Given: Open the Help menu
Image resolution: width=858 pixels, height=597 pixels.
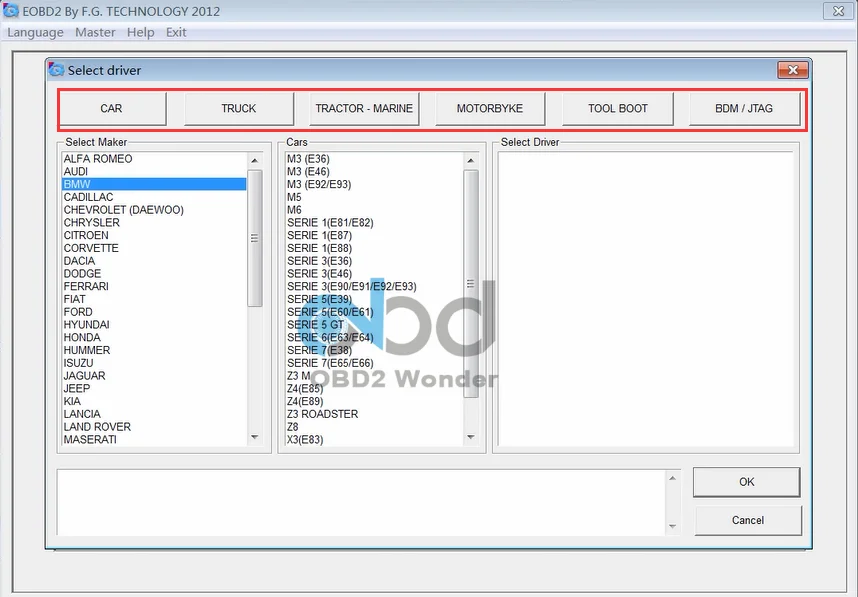Looking at the screenshot, I should tap(141, 32).
